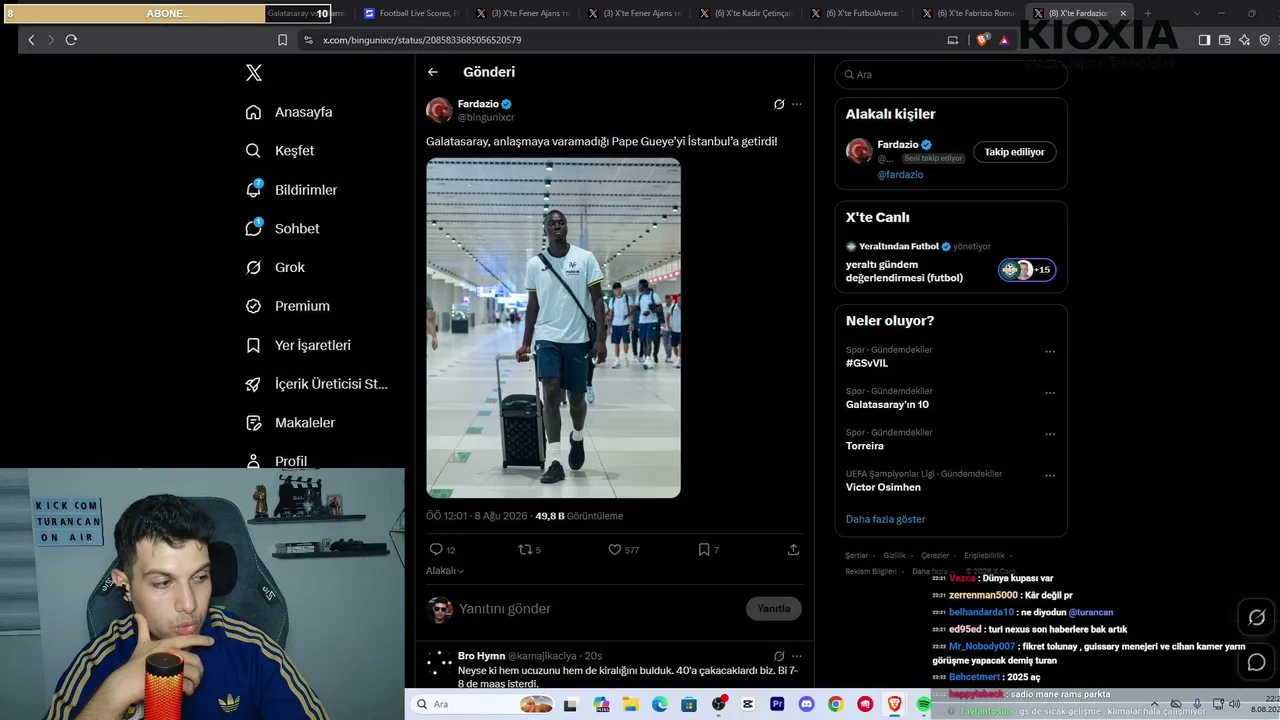Viewport: 1280px width, 720px height.
Task: Open Premiere Pro from the taskbar
Action: click(777, 705)
